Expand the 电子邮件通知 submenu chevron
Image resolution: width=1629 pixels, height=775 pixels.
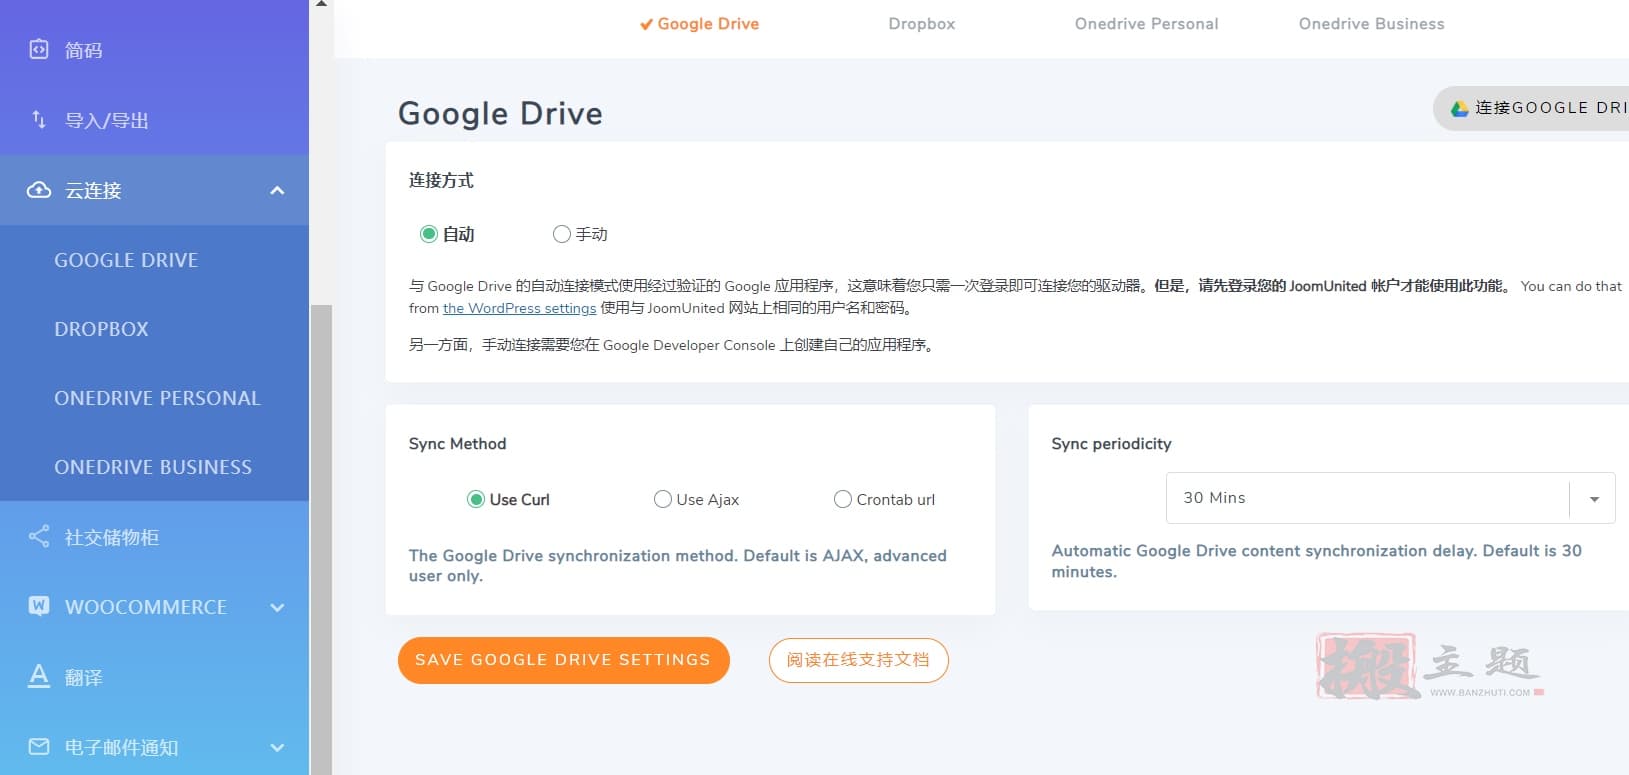point(278,747)
